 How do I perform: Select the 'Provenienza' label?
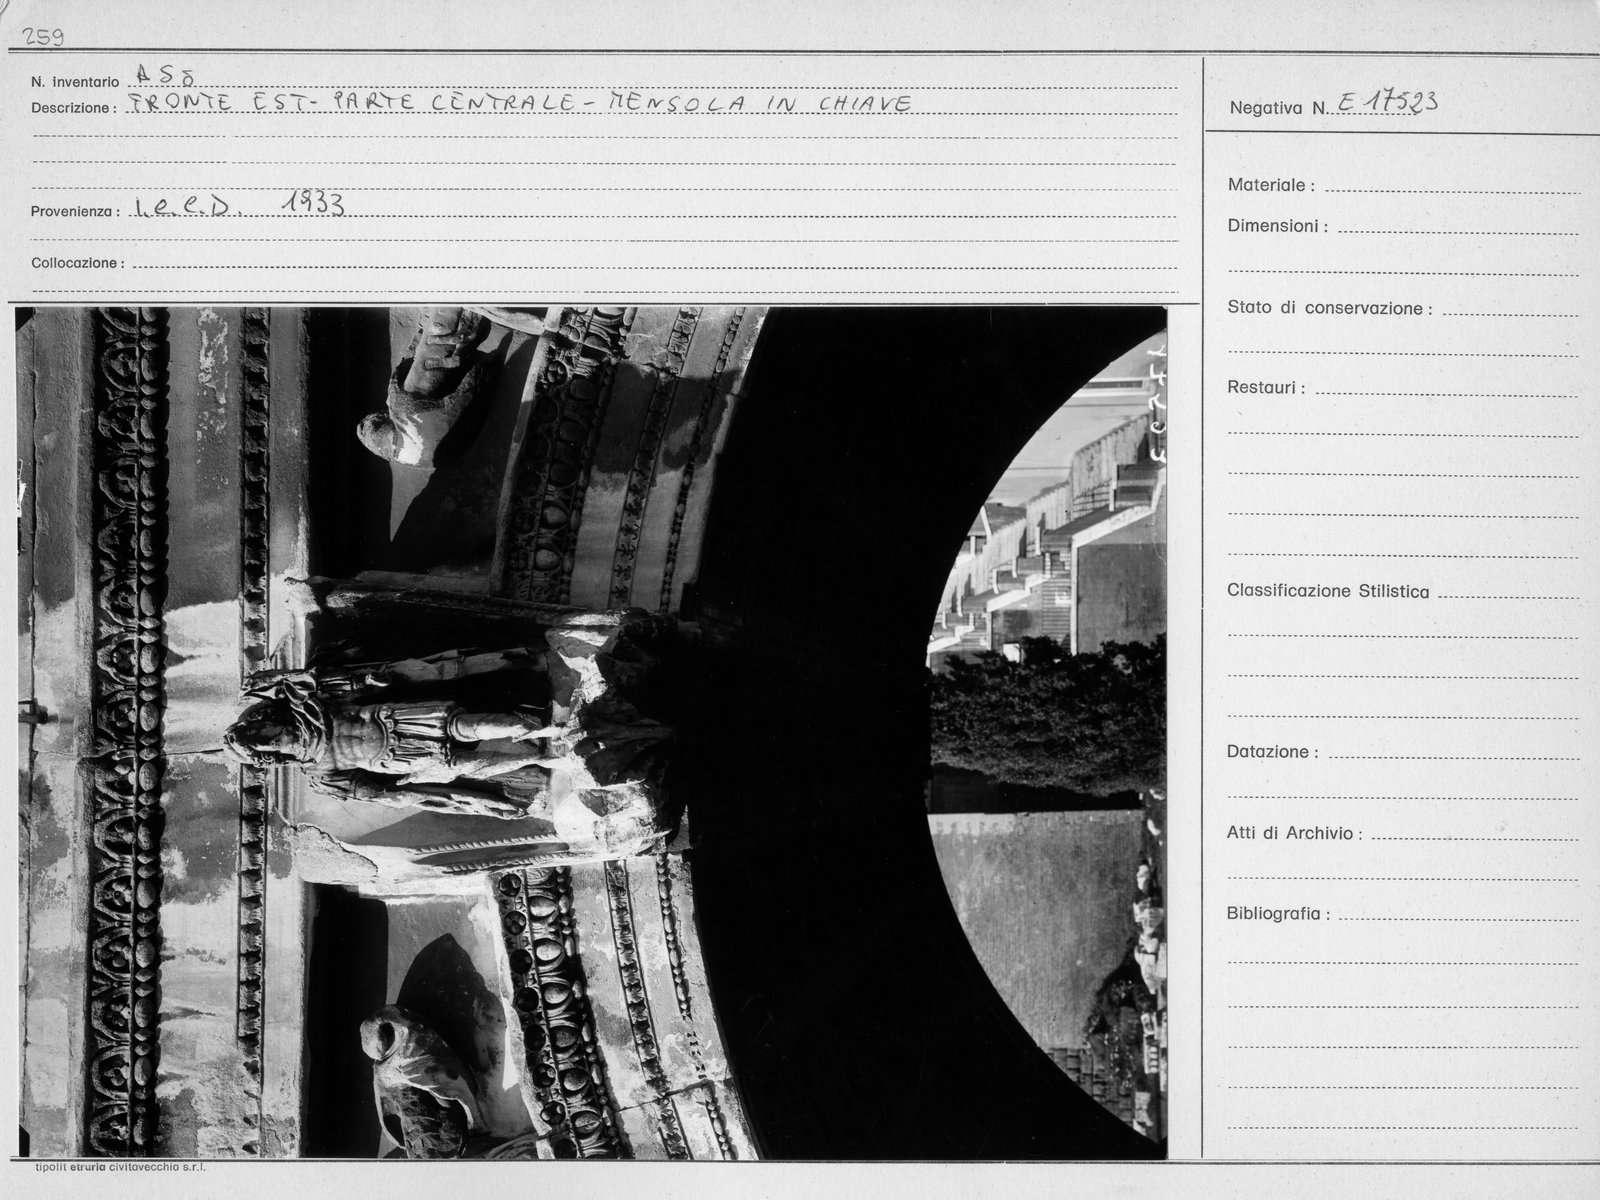pos(76,212)
